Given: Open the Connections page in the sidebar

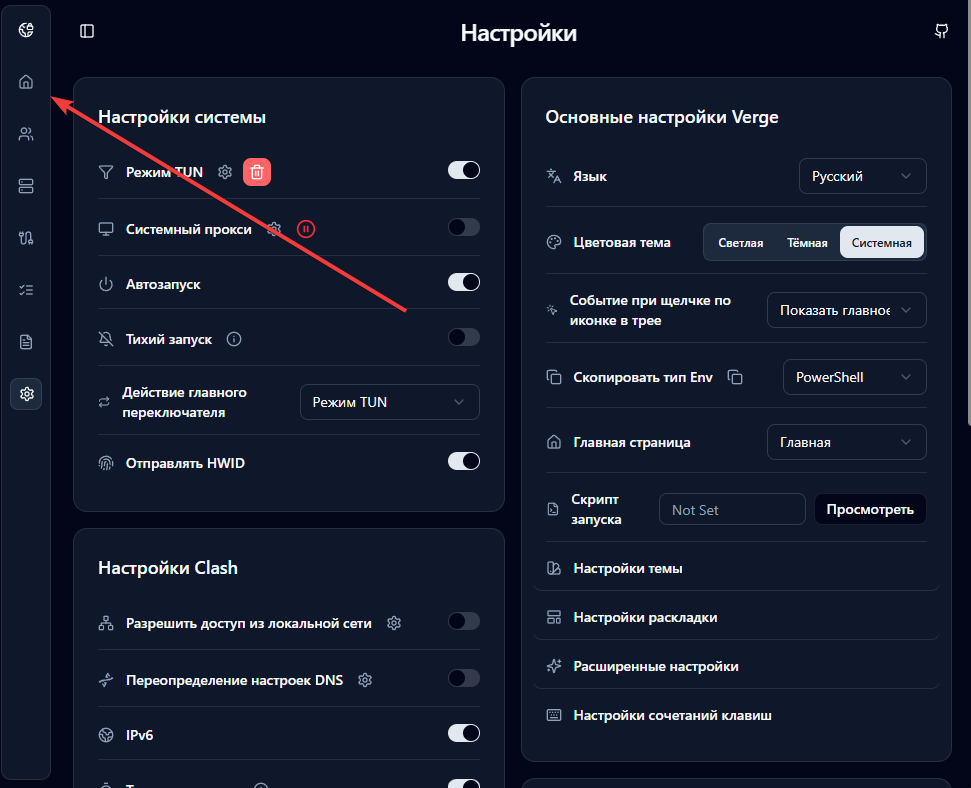Looking at the screenshot, I should click(26, 237).
